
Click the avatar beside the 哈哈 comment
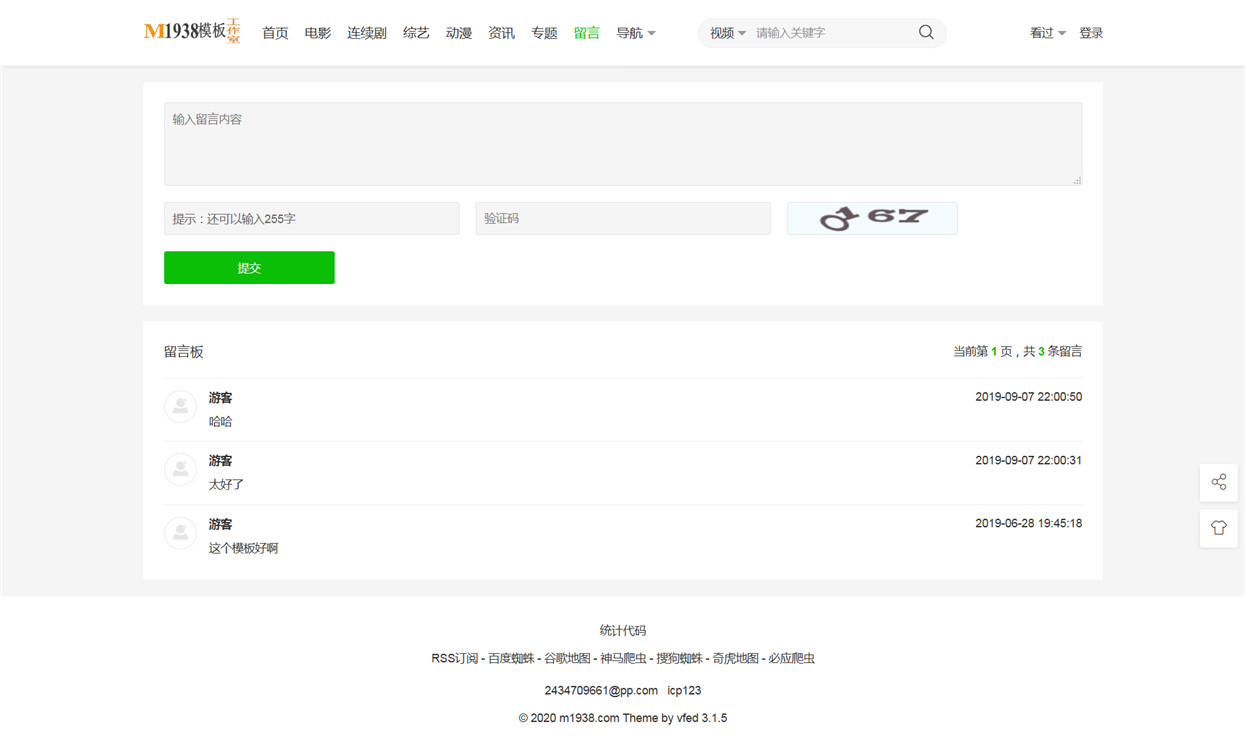point(180,406)
